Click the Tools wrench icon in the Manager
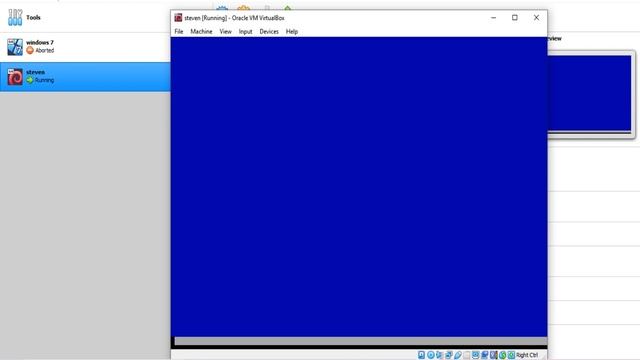Screen dimensions: 640x360 tap(15, 17)
